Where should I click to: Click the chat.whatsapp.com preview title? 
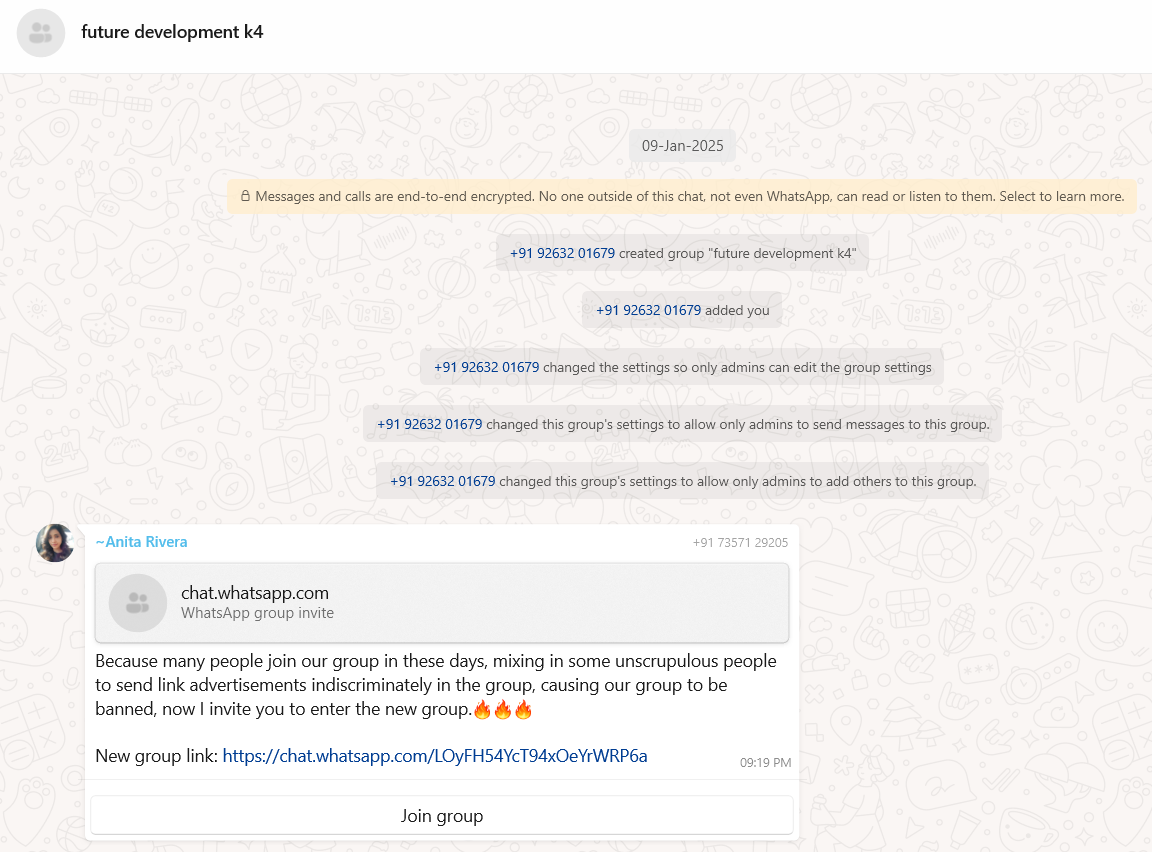(255, 593)
